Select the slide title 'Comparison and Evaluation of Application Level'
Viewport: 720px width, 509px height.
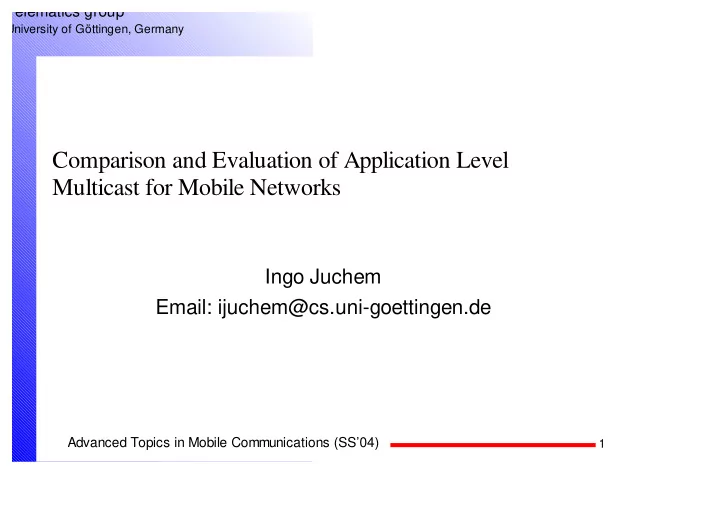pyautogui.click(x=280, y=161)
